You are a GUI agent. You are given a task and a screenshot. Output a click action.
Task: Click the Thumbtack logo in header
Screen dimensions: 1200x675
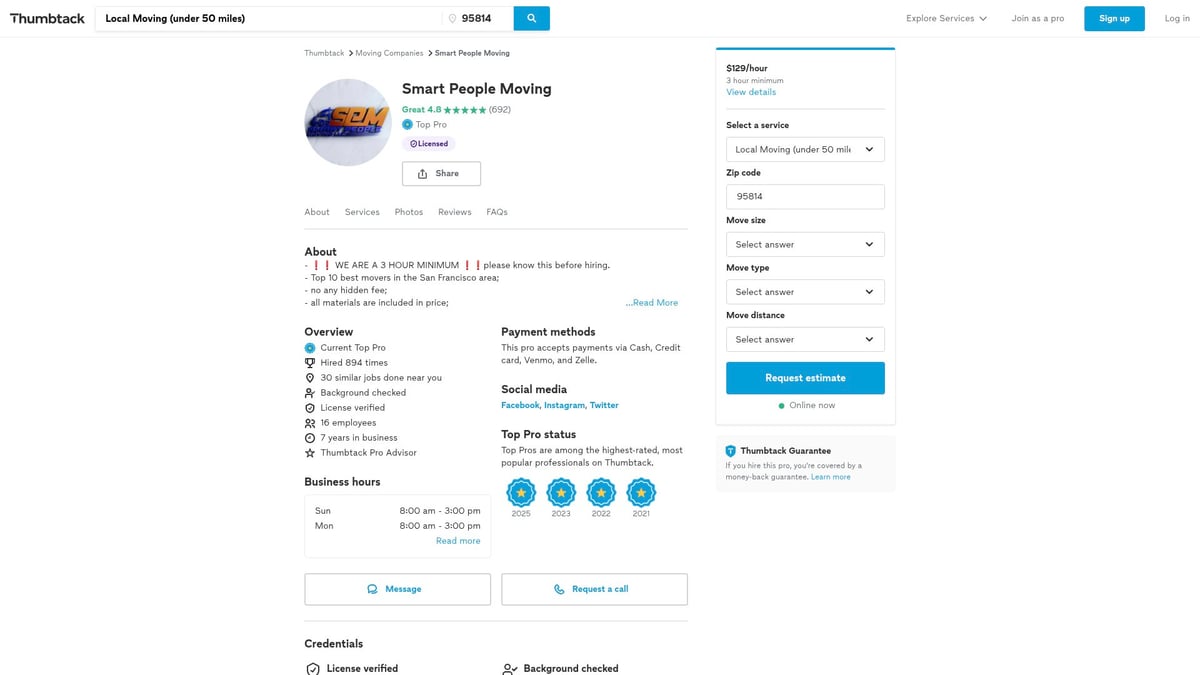(x=47, y=18)
